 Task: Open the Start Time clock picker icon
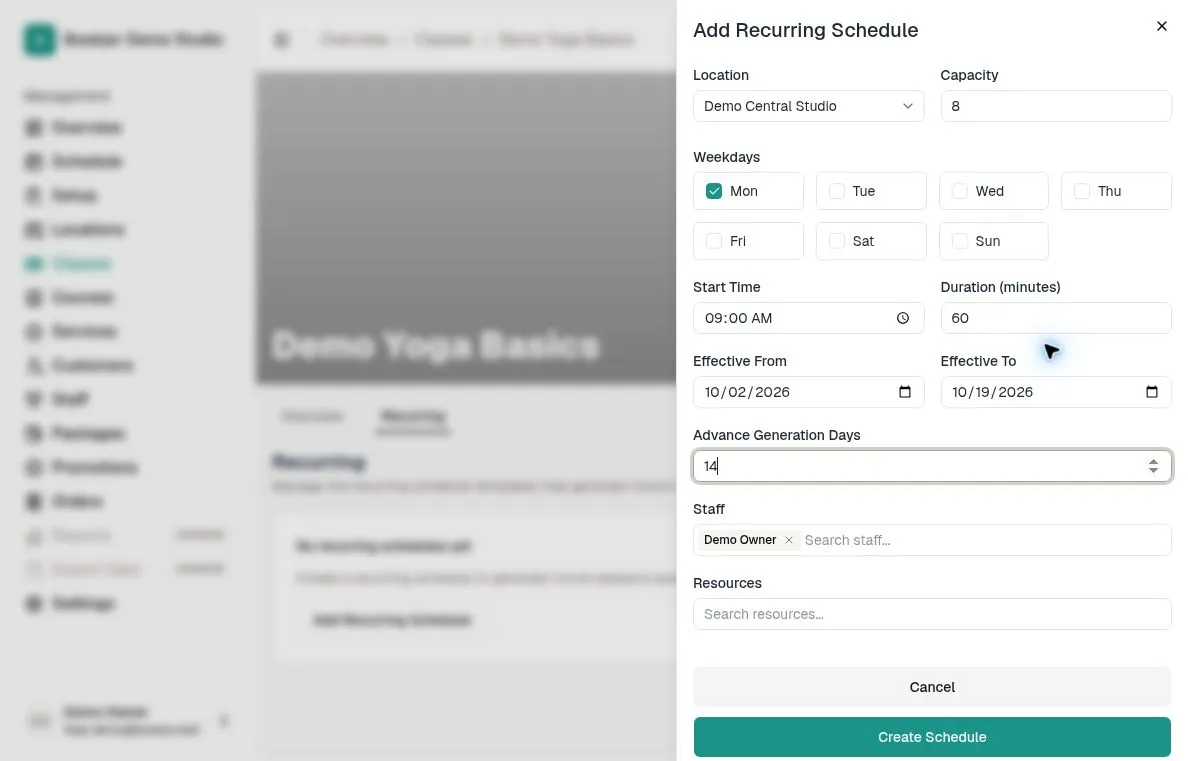pos(903,318)
